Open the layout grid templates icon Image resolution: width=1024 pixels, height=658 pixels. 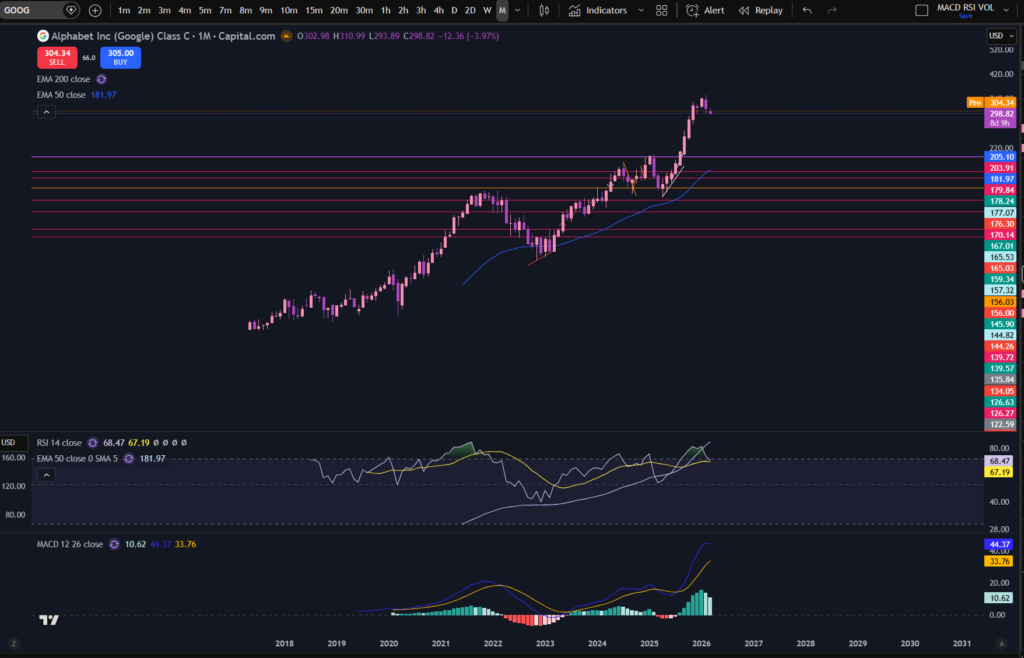pyautogui.click(x=662, y=10)
